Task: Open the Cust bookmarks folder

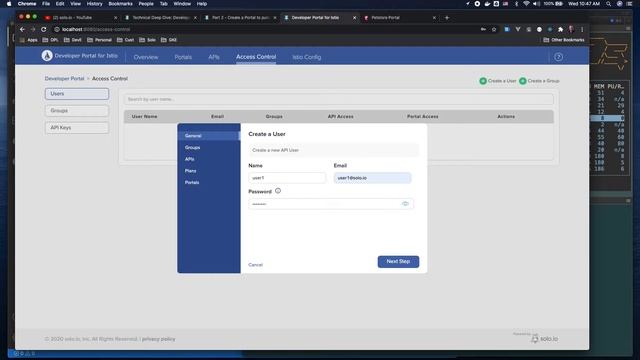Action: coord(125,40)
